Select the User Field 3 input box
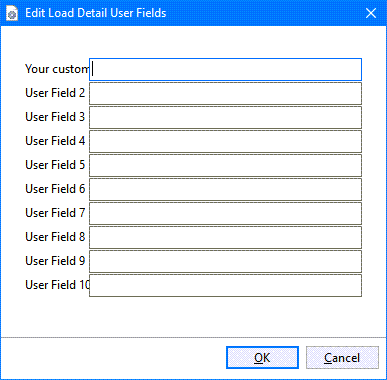The width and height of the screenshot is (387, 380). (x=225, y=118)
